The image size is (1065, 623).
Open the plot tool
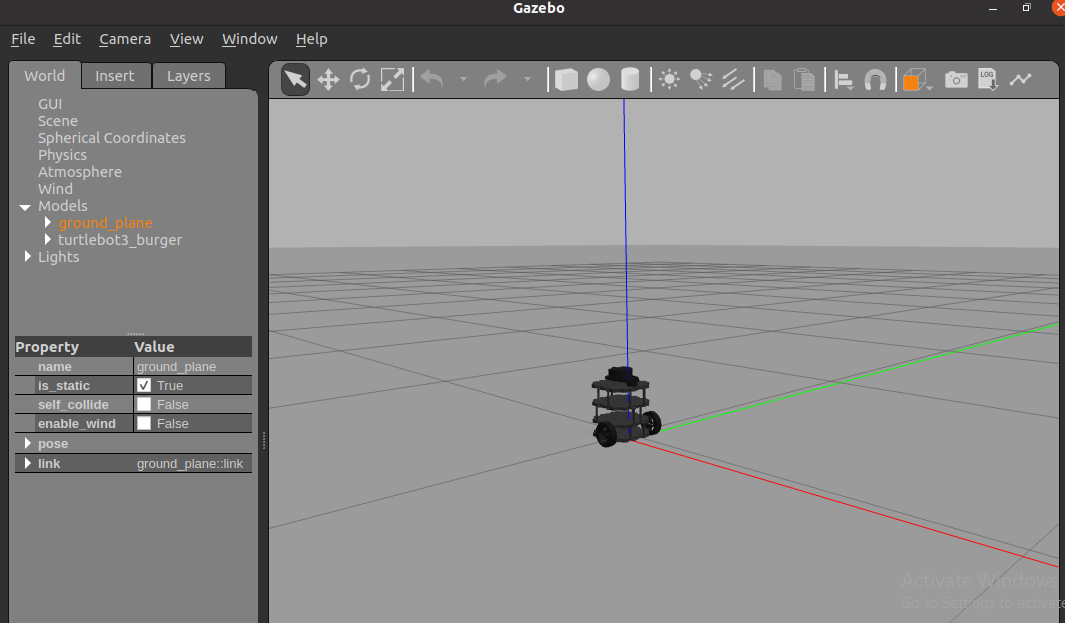(1022, 80)
